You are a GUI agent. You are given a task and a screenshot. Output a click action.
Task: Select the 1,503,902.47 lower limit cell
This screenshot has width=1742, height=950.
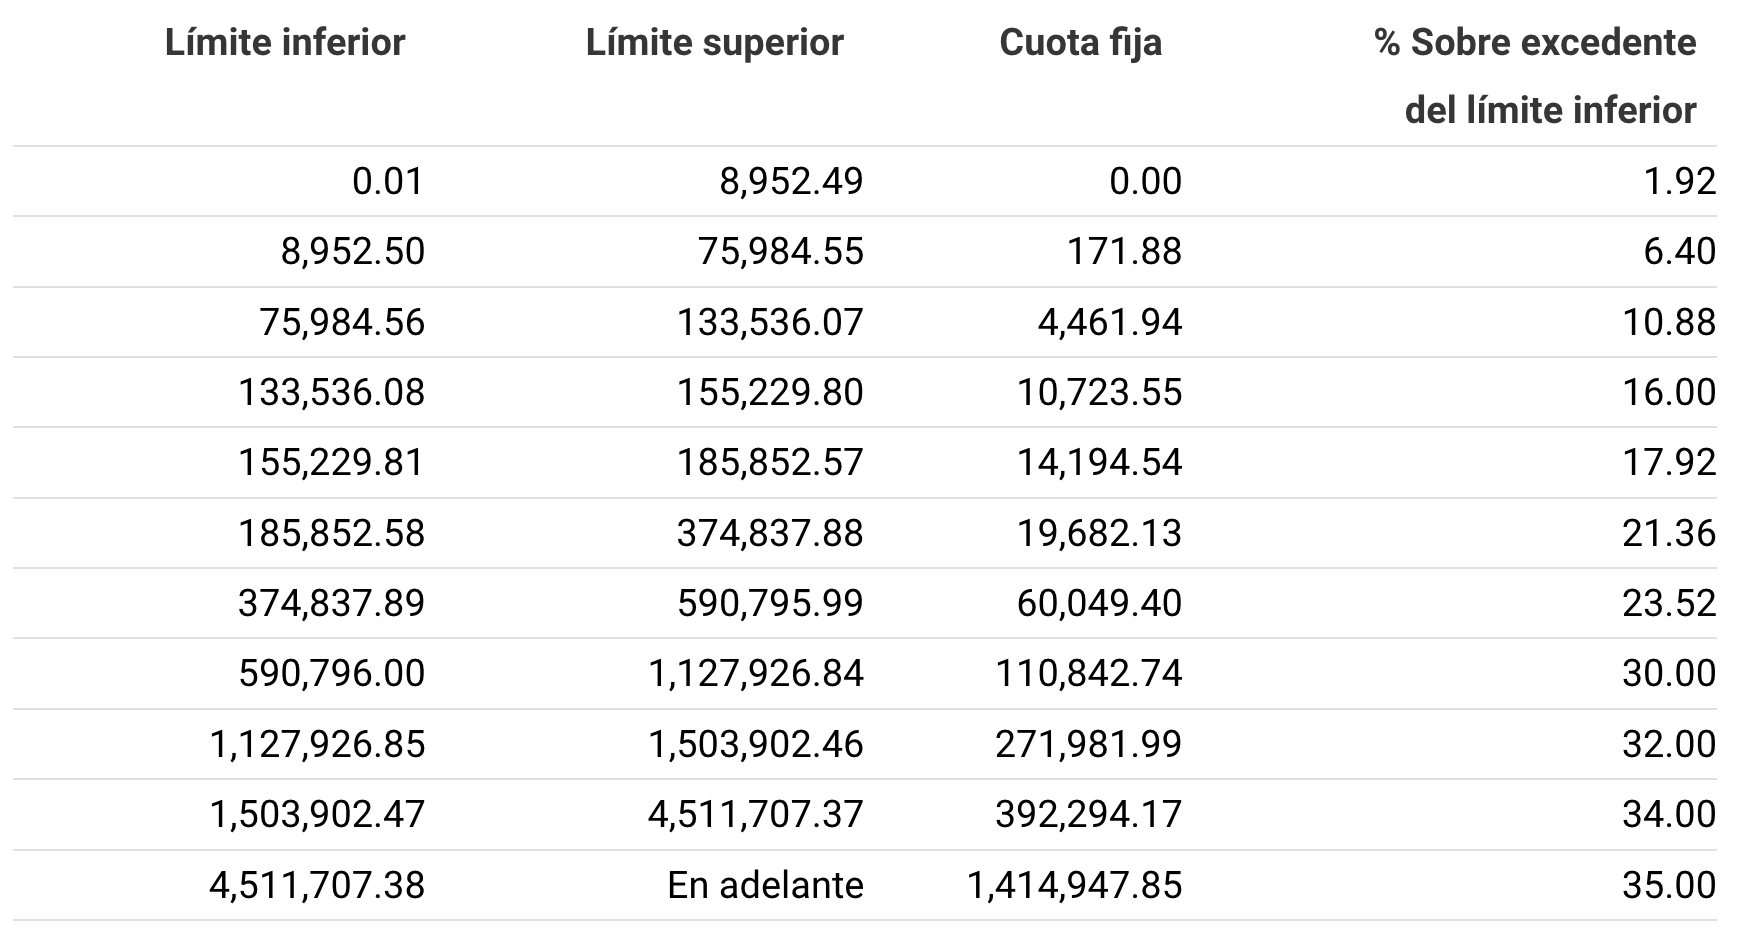(317, 814)
